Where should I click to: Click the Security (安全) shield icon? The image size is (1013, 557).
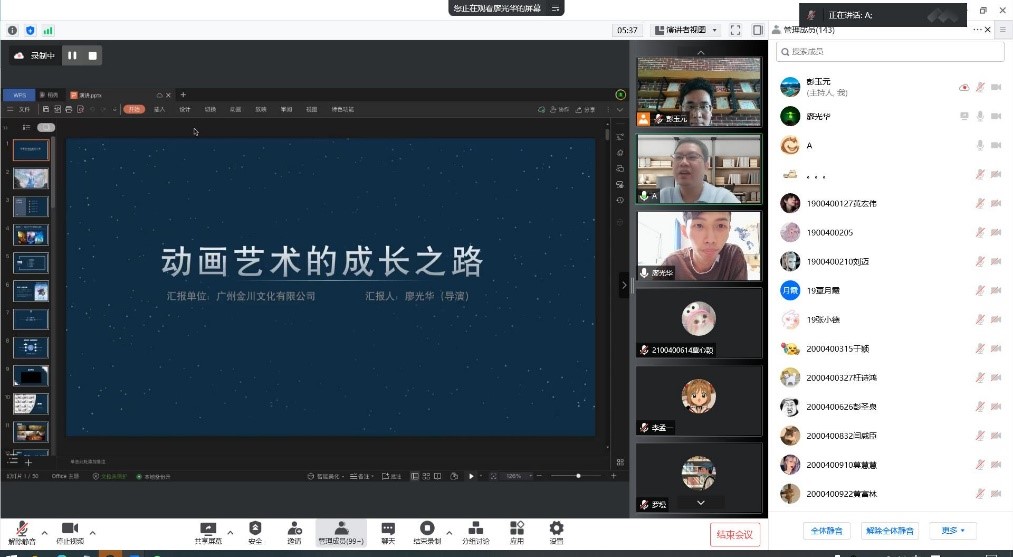[255, 531]
